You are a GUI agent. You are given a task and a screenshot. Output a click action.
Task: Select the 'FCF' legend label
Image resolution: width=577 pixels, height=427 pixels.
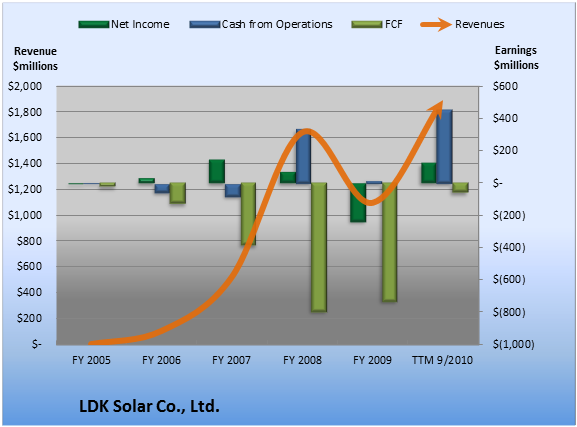tap(394, 24)
